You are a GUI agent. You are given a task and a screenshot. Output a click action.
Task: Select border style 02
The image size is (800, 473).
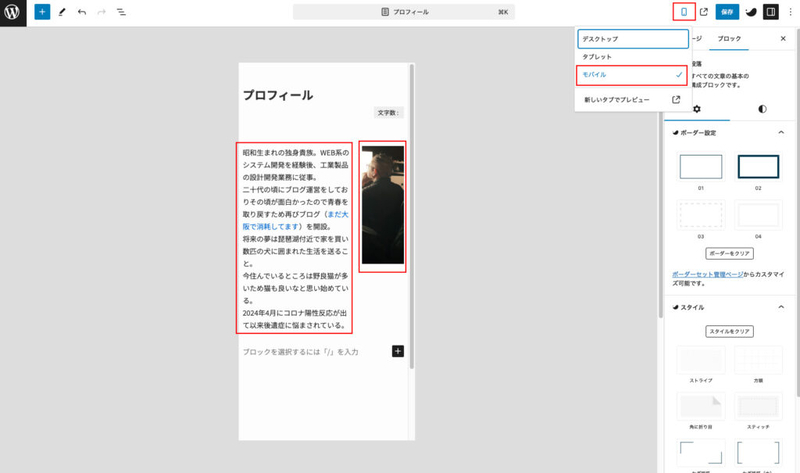pyautogui.click(x=758, y=167)
